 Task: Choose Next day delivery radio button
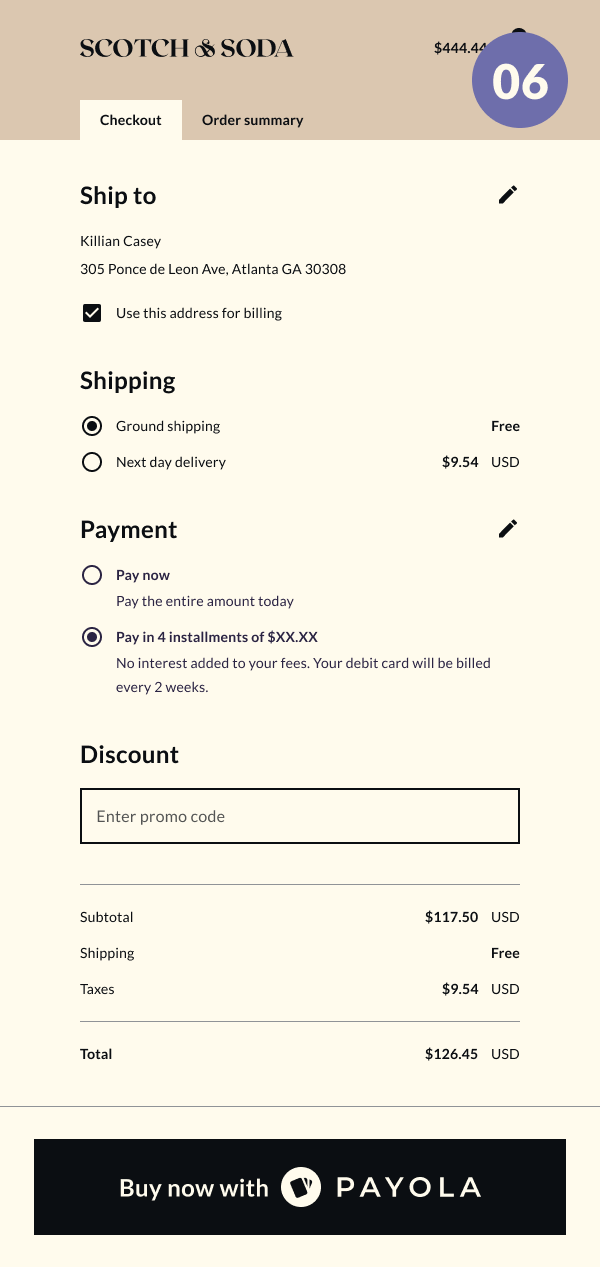(92, 462)
